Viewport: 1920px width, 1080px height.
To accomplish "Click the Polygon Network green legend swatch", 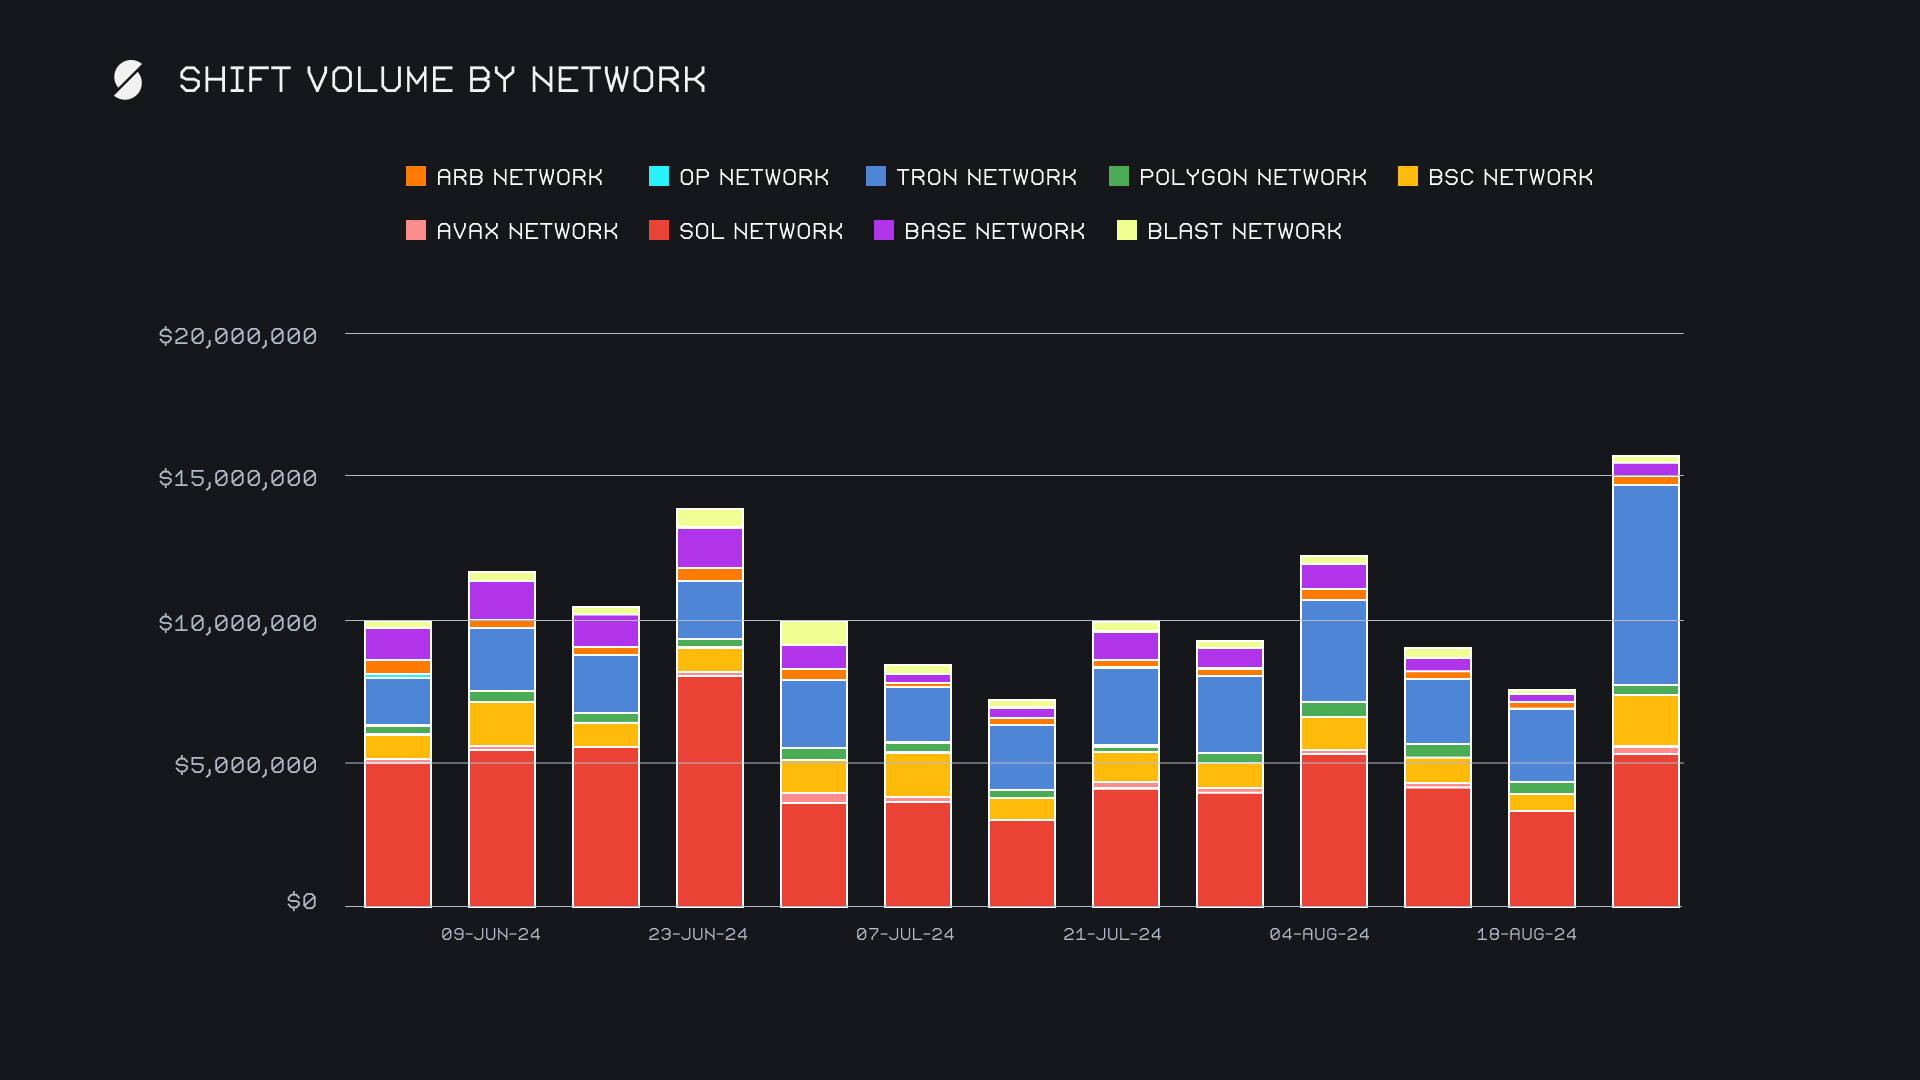I will [1119, 177].
